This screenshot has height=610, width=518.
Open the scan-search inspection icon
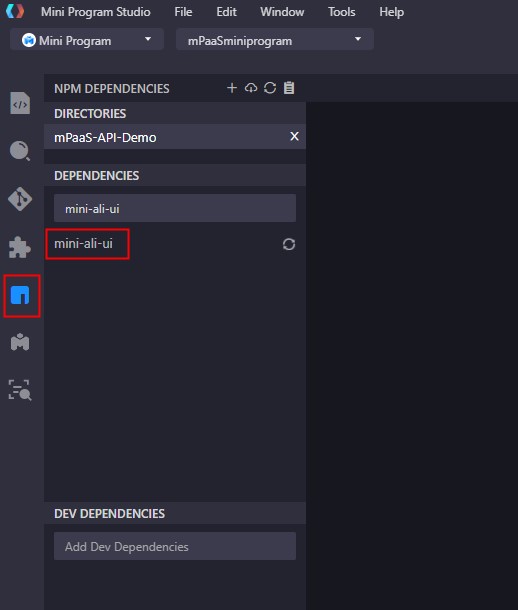(20, 390)
